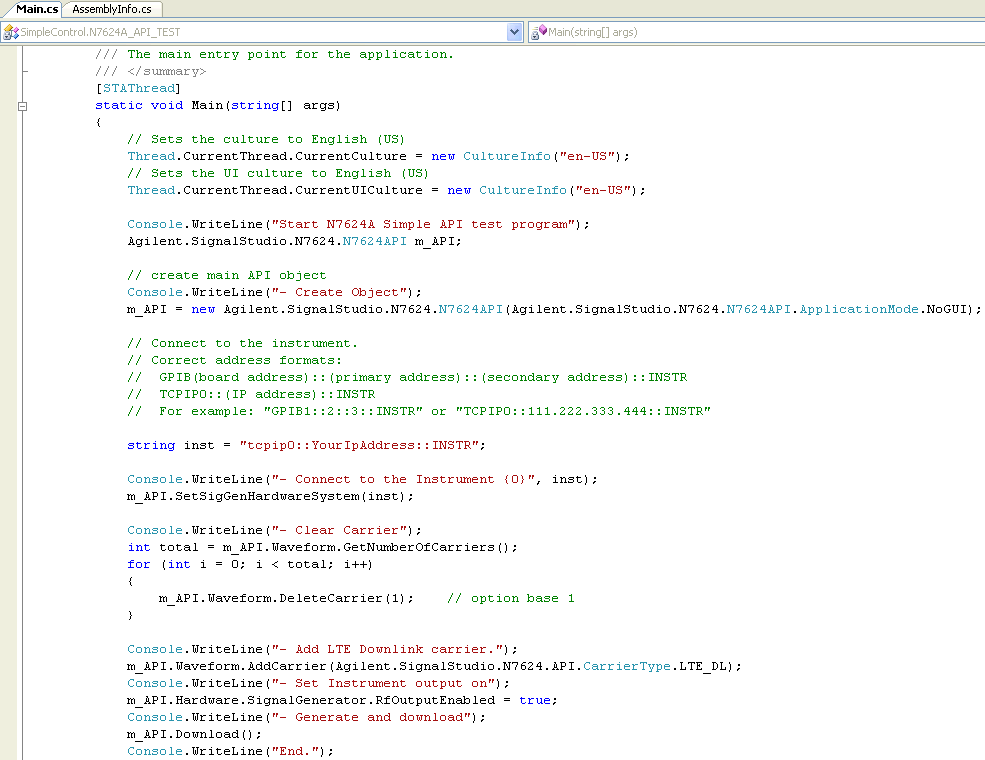Click the STAThread attribute text
Screen dimensions: 985x760
tap(138, 87)
